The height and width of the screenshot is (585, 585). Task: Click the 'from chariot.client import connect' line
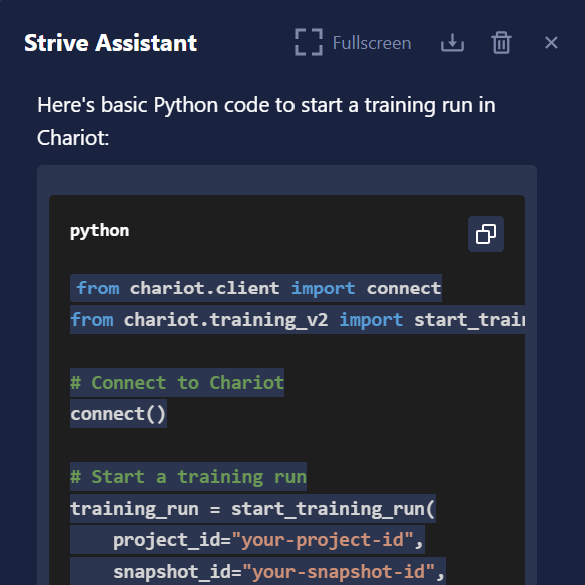[x=256, y=288]
